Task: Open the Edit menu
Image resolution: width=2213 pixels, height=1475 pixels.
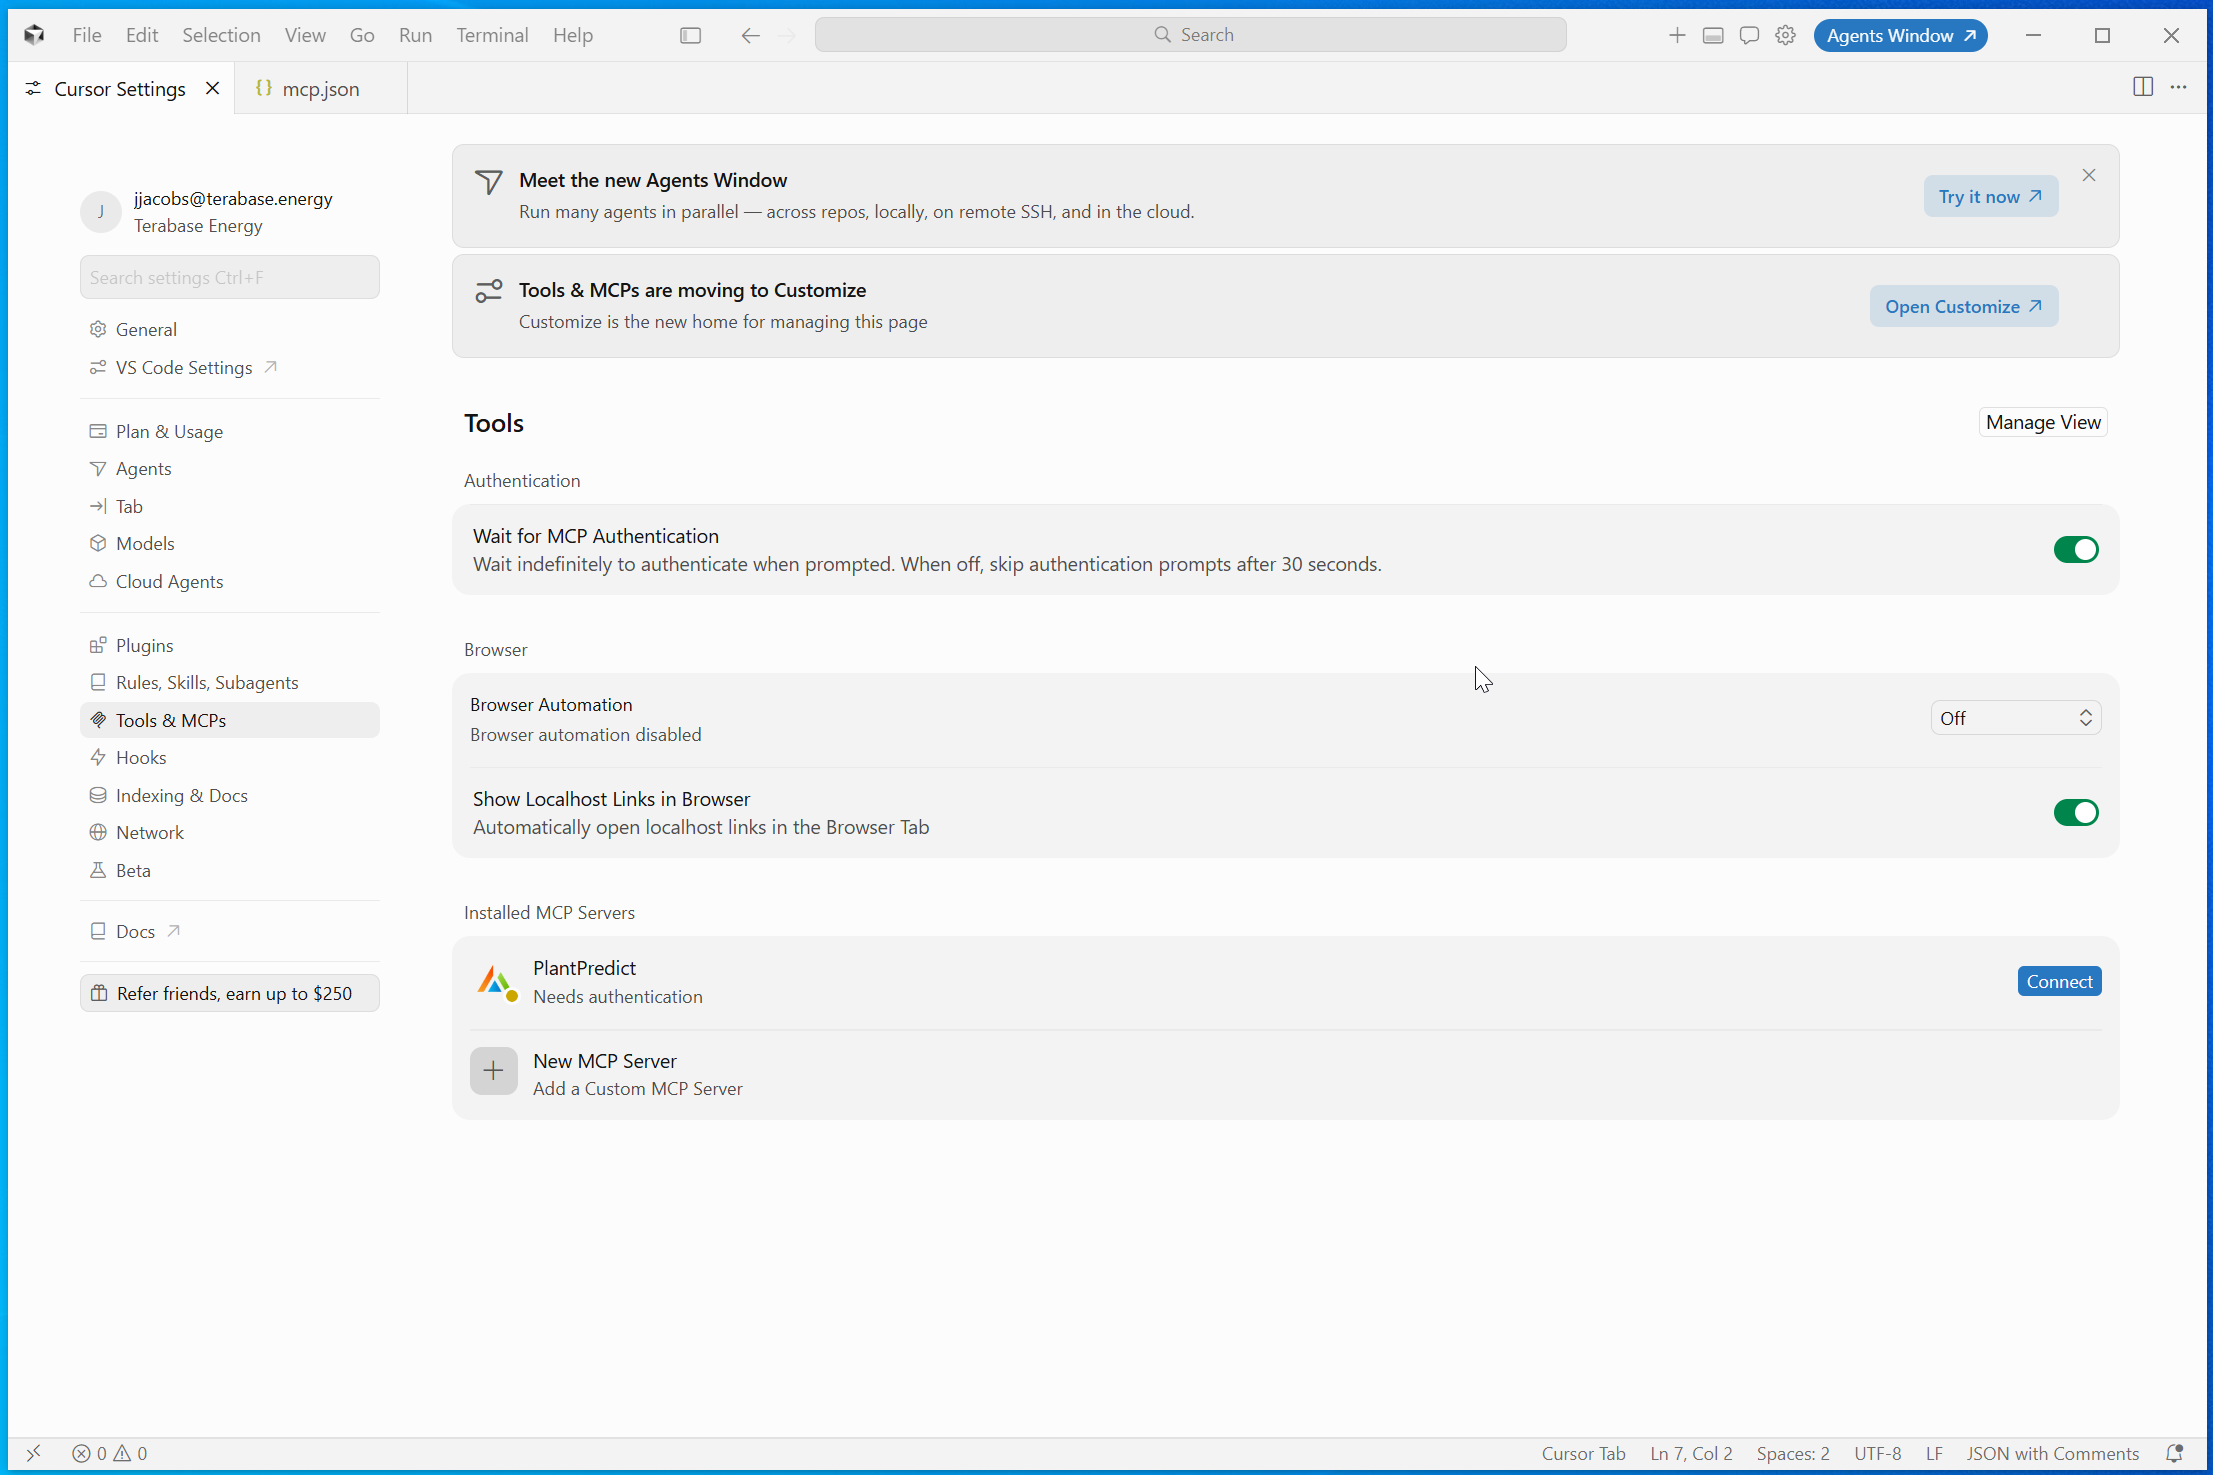Action: 142,35
